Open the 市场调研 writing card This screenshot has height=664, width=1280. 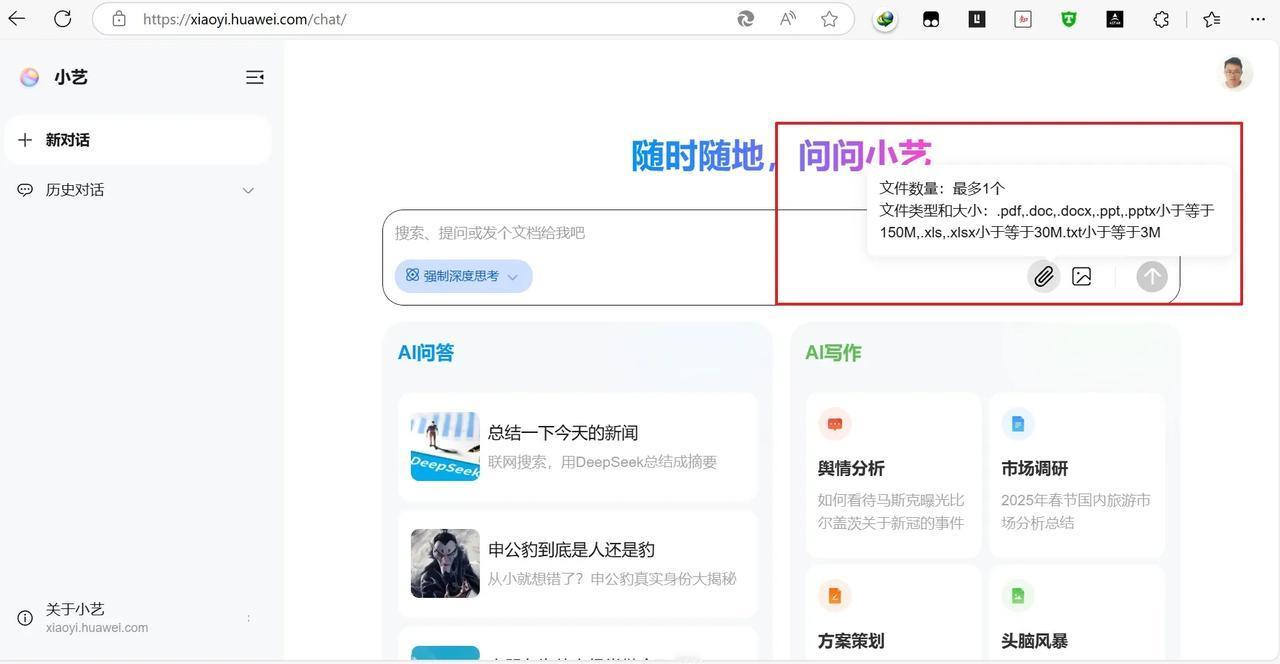(x=1077, y=475)
